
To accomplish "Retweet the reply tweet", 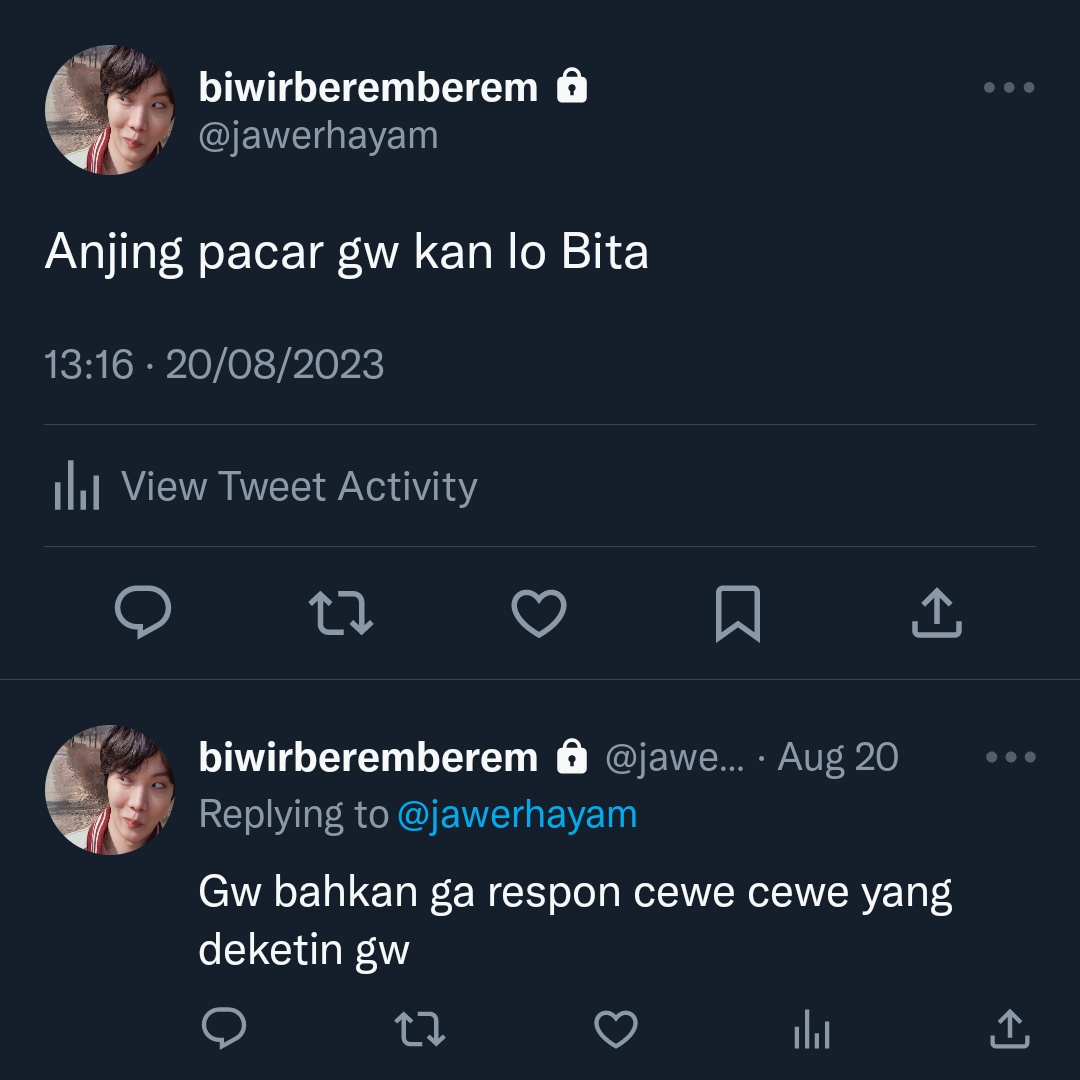I will pyautogui.click(x=419, y=1028).
